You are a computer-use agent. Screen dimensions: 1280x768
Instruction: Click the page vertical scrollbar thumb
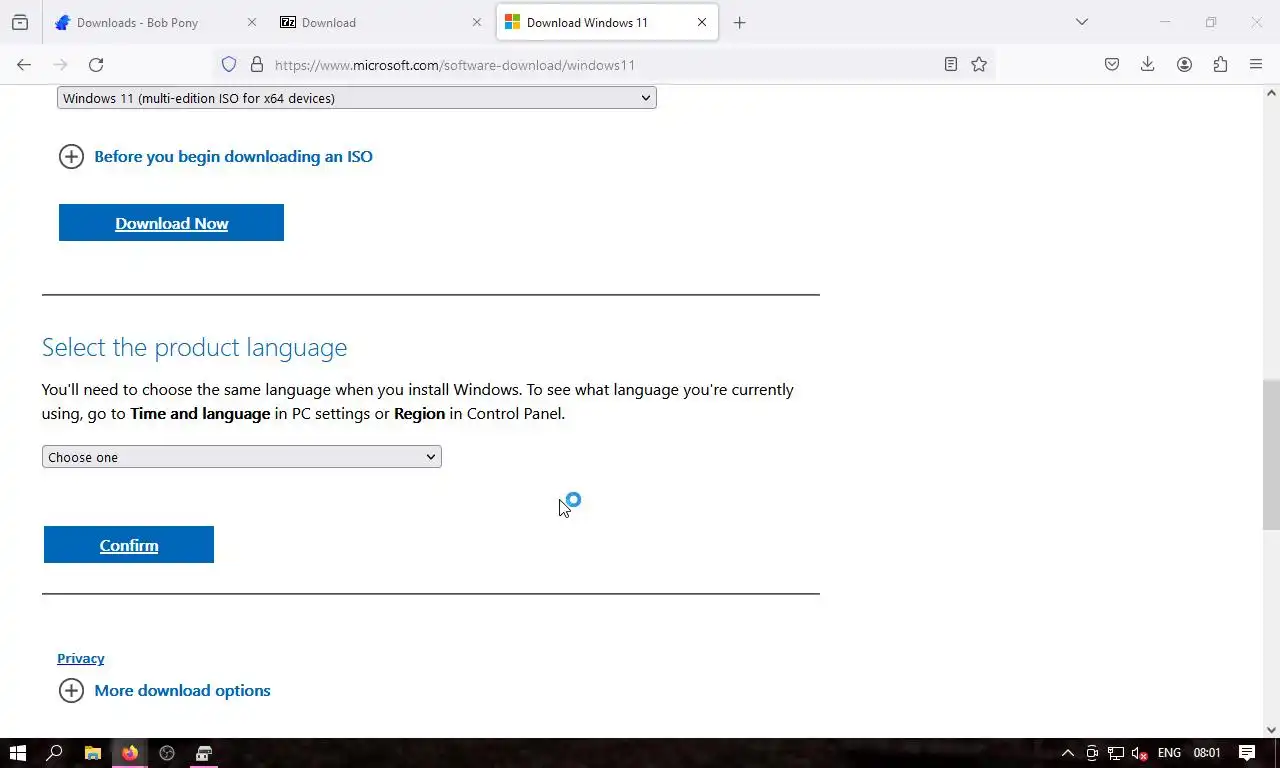(1271, 455)
